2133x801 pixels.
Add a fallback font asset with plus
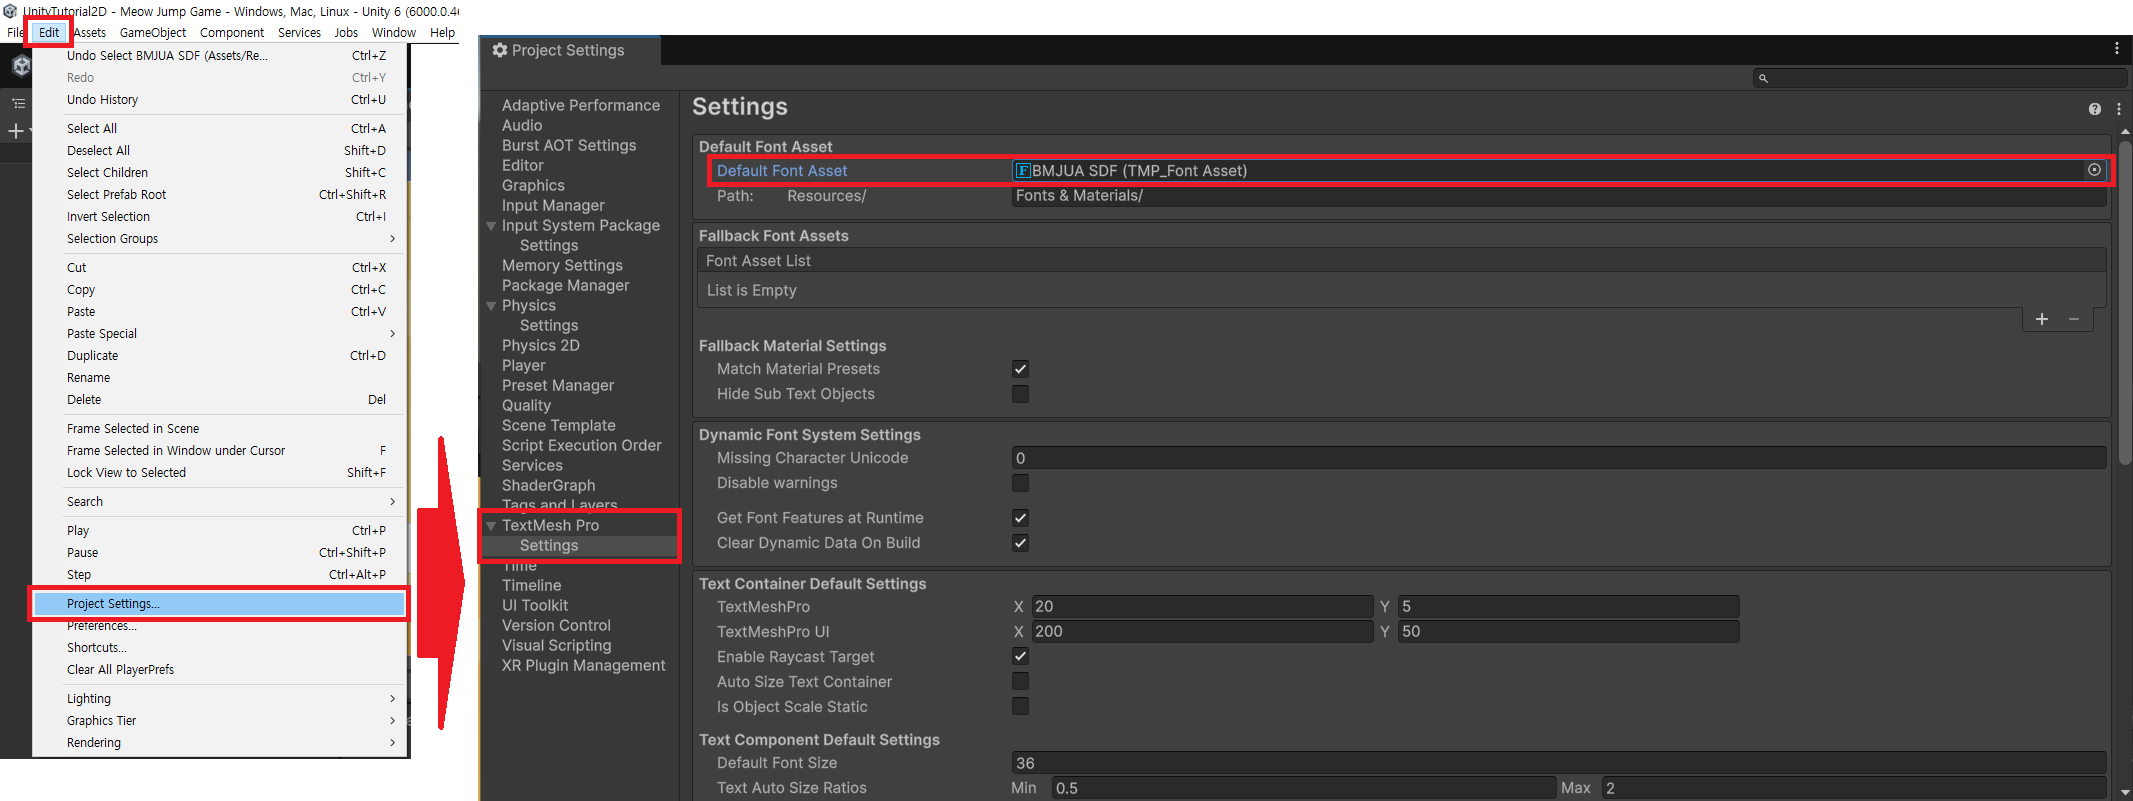point(2042,319)
